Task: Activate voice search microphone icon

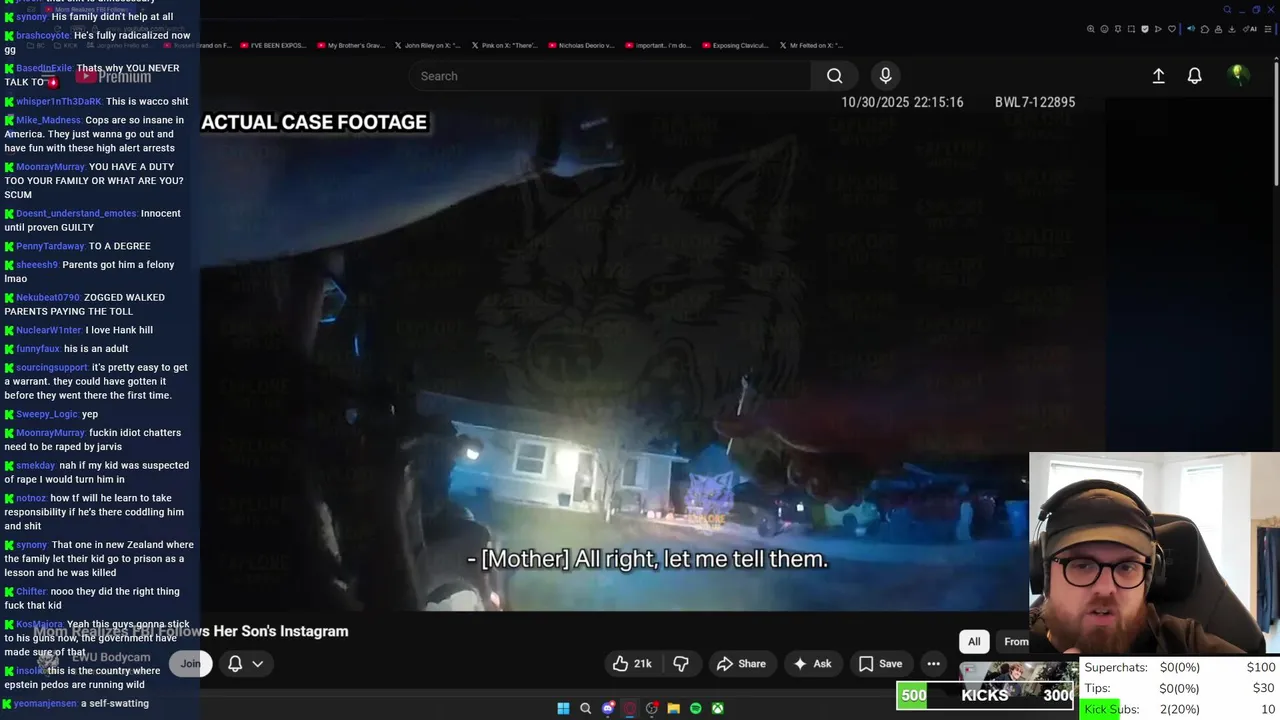Action: pos(885,76)
